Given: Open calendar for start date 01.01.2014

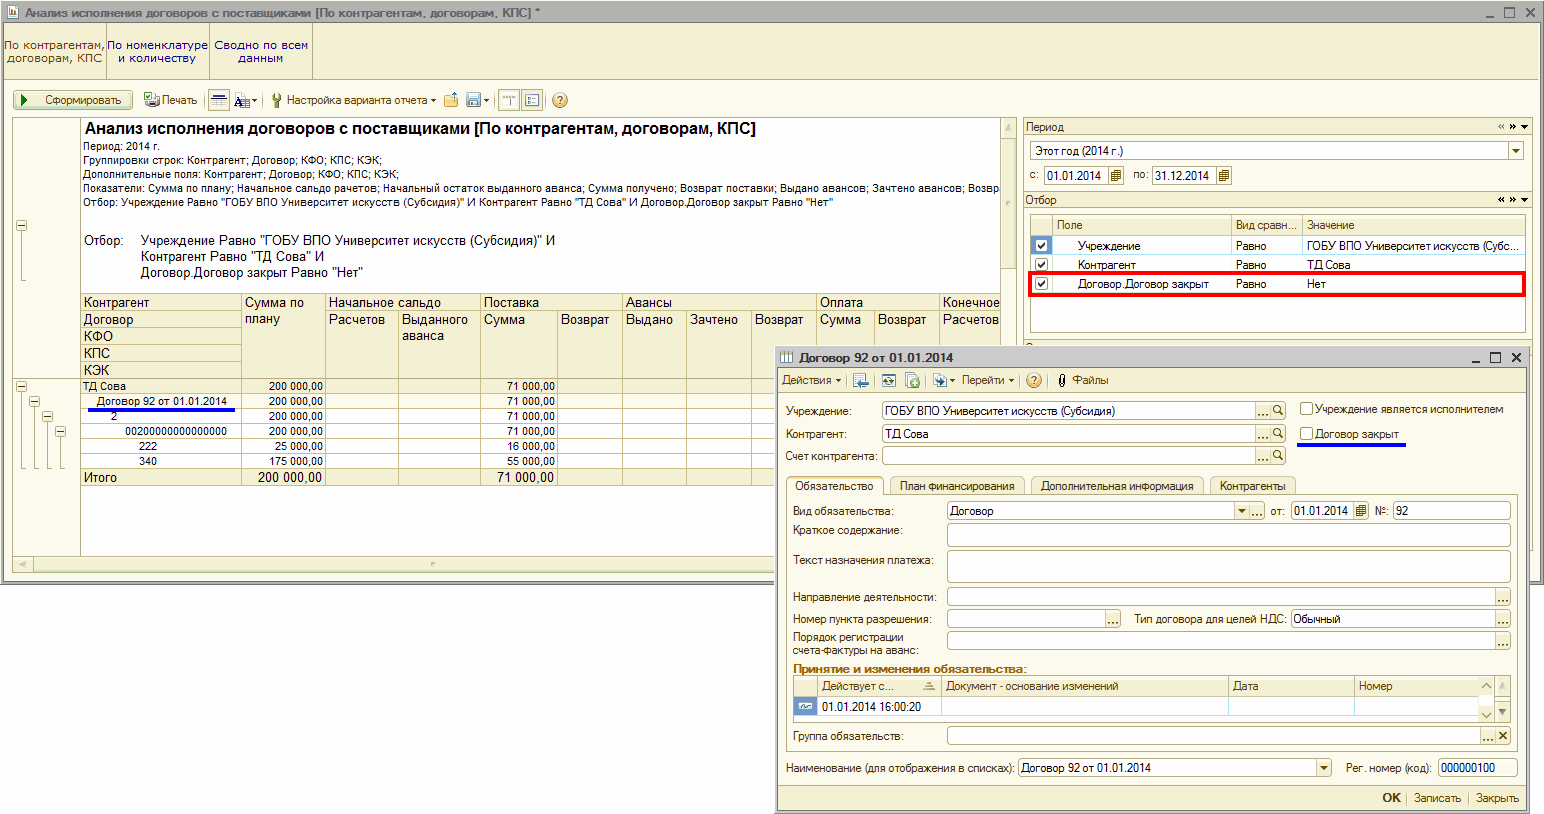Looking at the screenshot, I should [x=1116, y=175].
